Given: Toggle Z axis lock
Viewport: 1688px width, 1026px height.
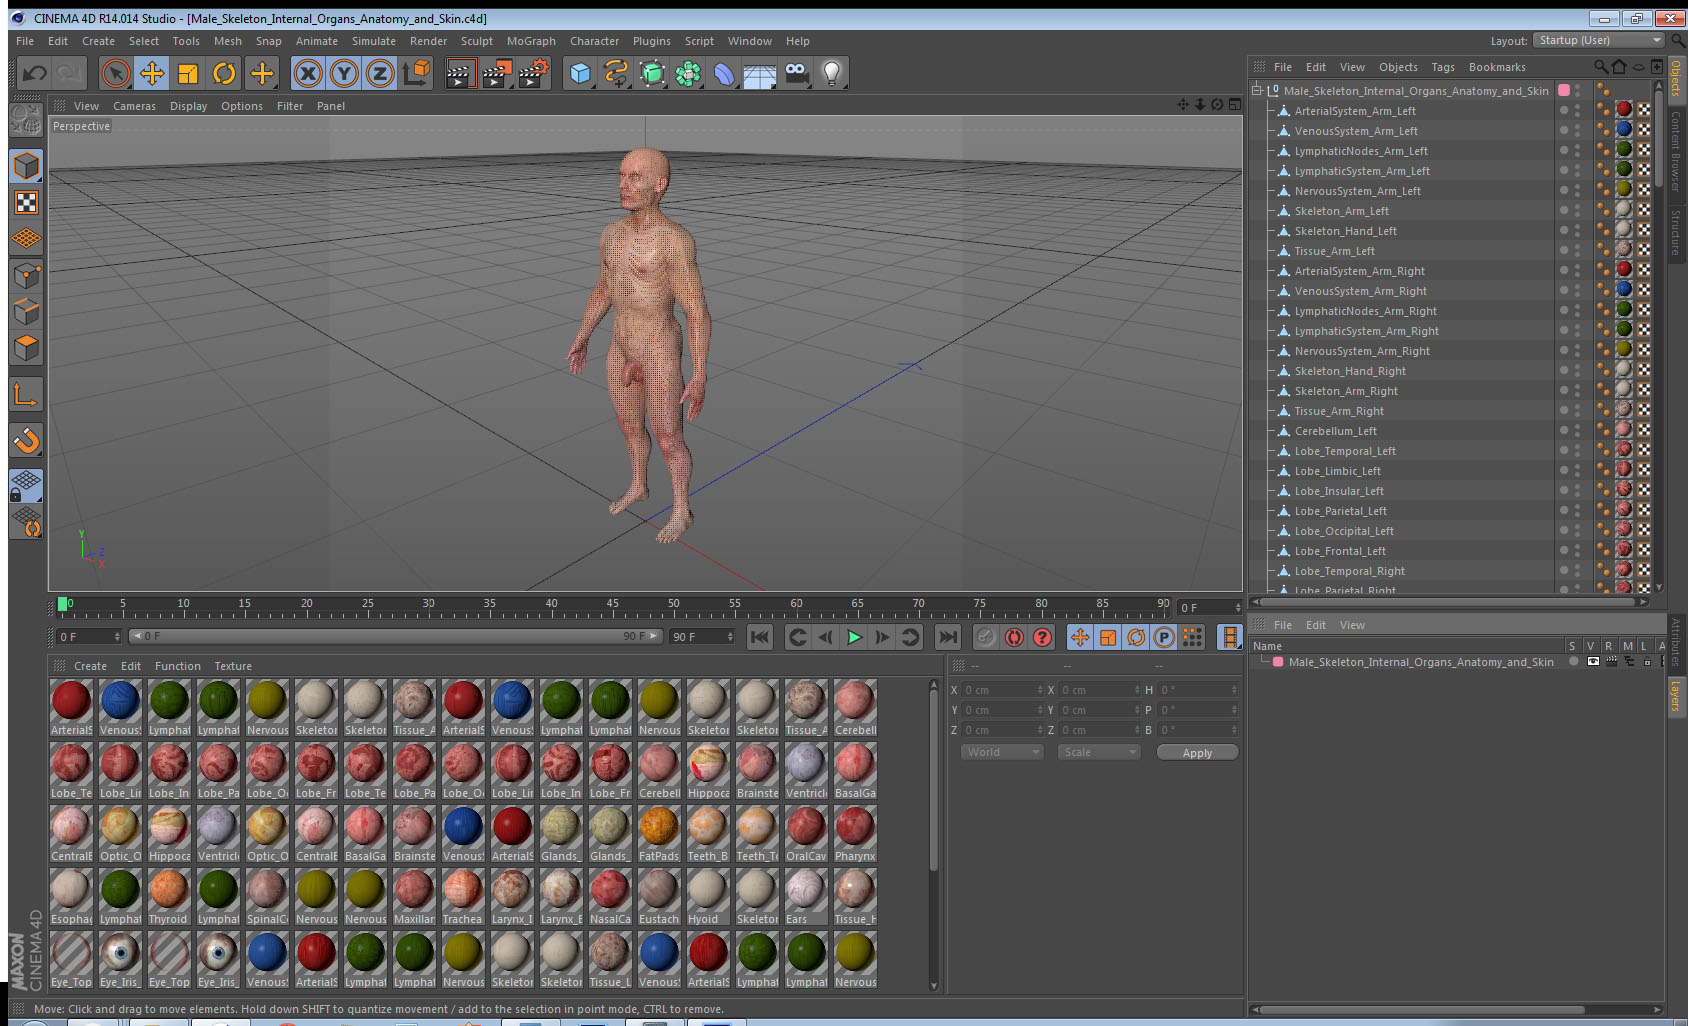Looking at the screenshot, I should tap(380, 73).
